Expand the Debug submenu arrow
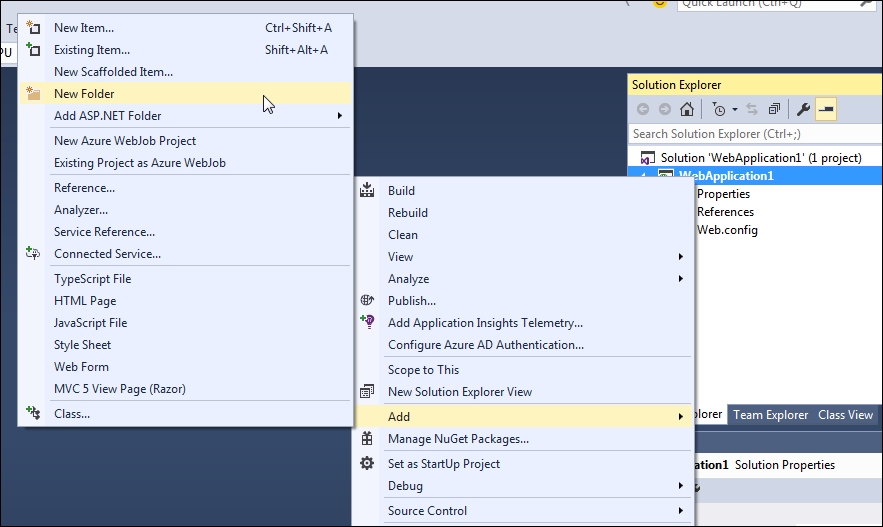Image resolution: width=883 pixels, height=527 pixels. pyautogui.click(x=681, y=486)
